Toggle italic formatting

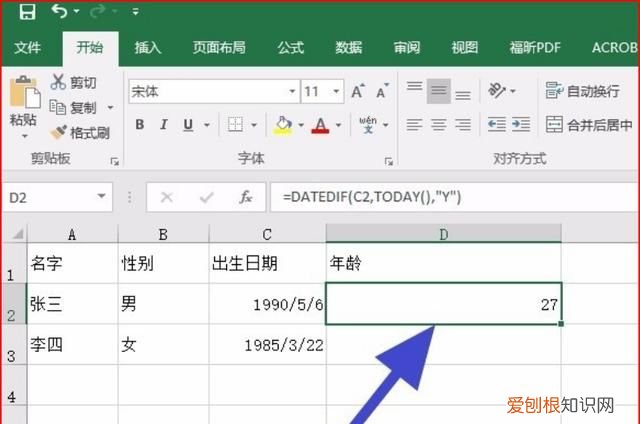point(164,124)
